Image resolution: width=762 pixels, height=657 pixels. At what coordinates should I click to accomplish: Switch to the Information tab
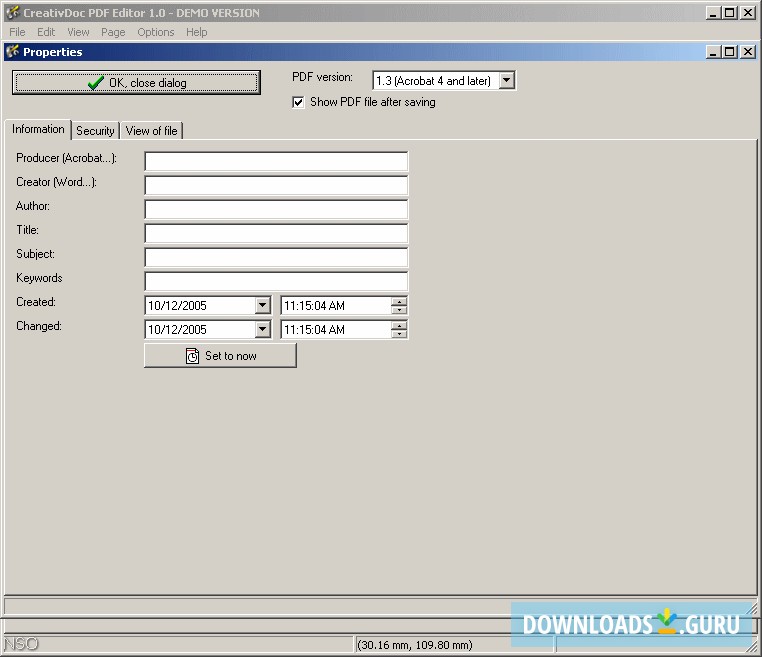(x=38, y=129)
